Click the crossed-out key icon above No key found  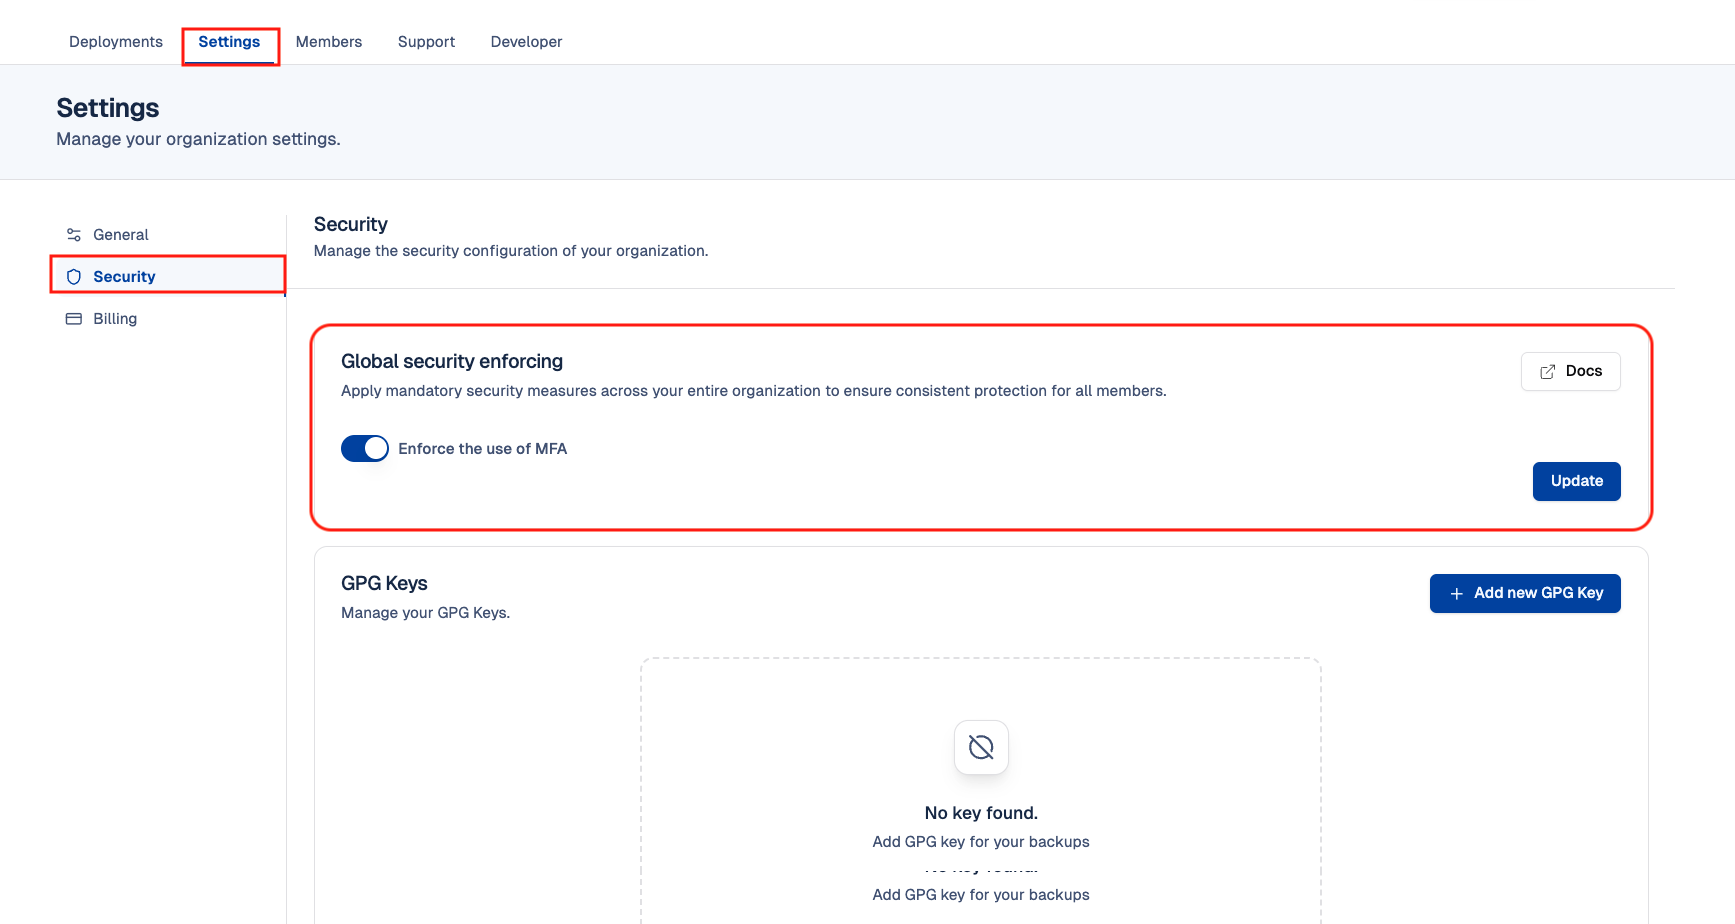pyautogui.click(x=981, y=747)
